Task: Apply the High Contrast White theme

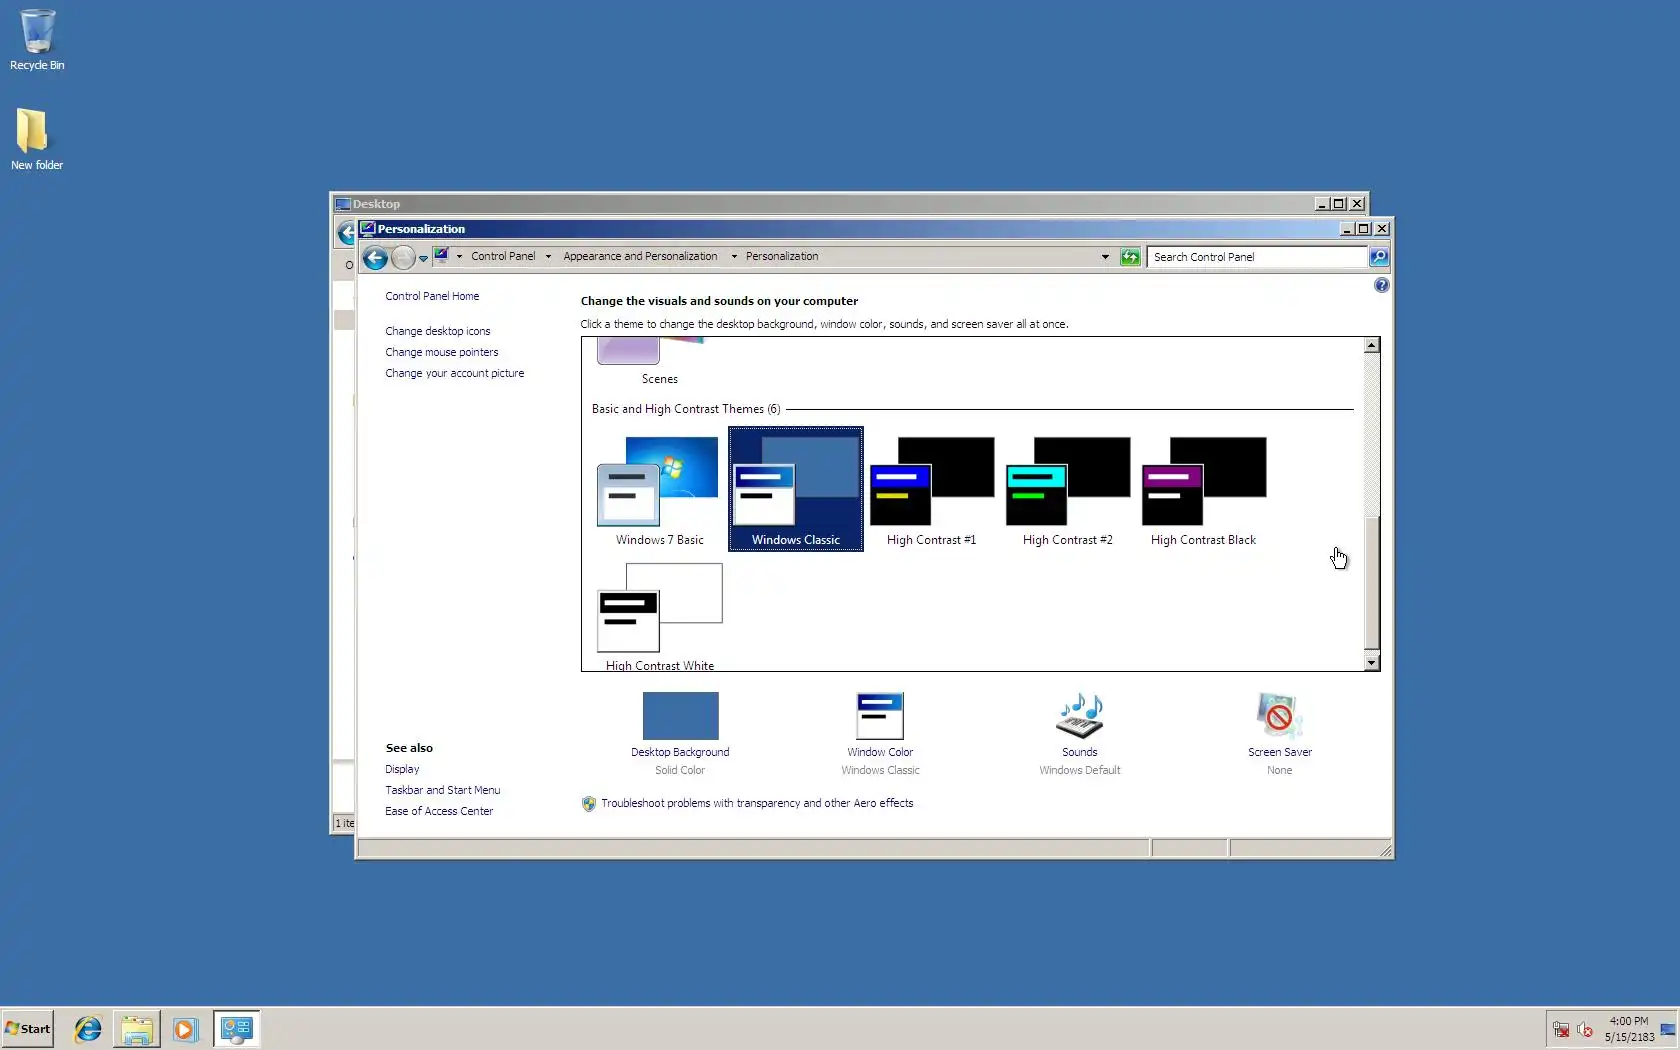Action: pyautogui.click(x=659, y=616)
